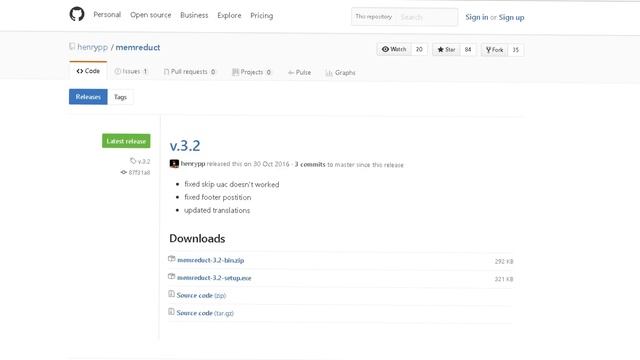Click the Star button
Viewport: 640px width, 360px height.
pos(446,50)
